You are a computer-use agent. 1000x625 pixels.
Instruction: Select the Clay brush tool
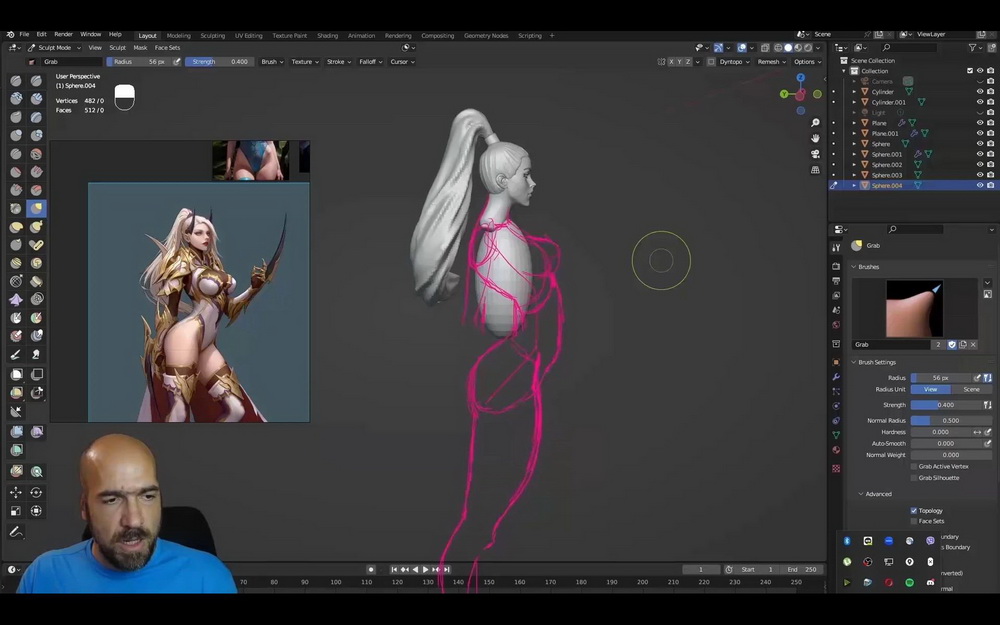(16, 99)
